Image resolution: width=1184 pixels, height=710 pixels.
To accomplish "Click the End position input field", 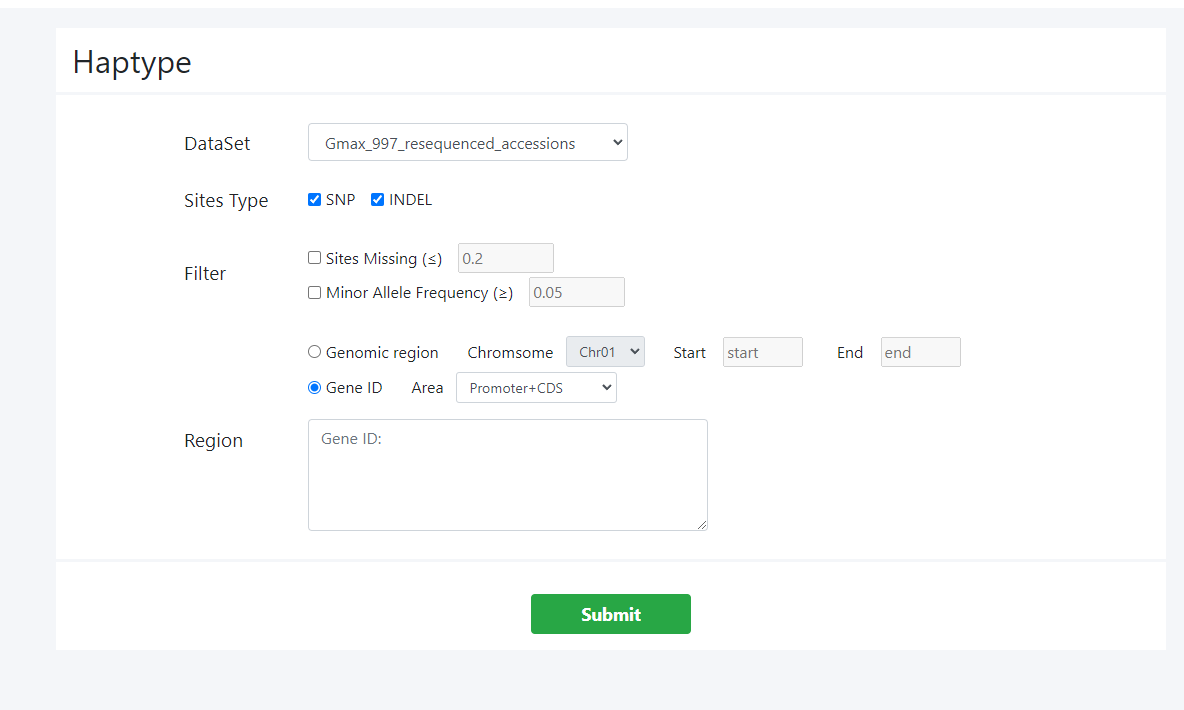I will [x=920, y=352].
